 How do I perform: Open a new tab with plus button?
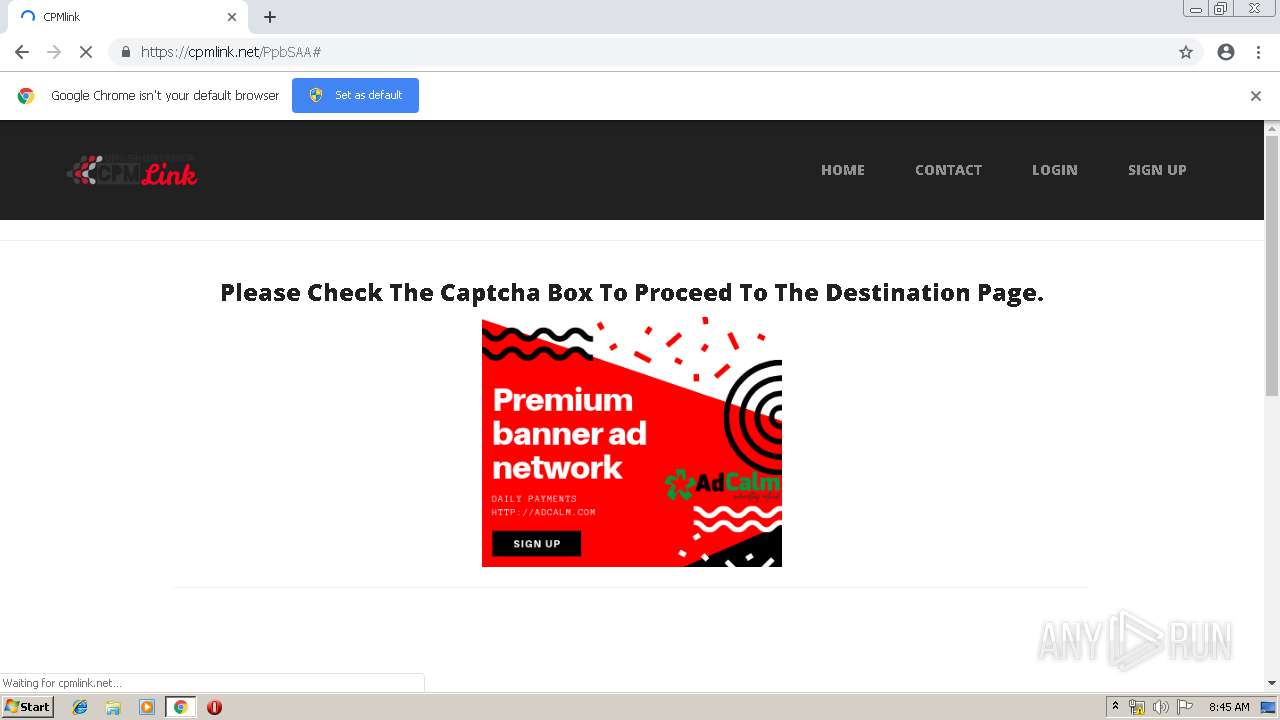click(270, 17)
